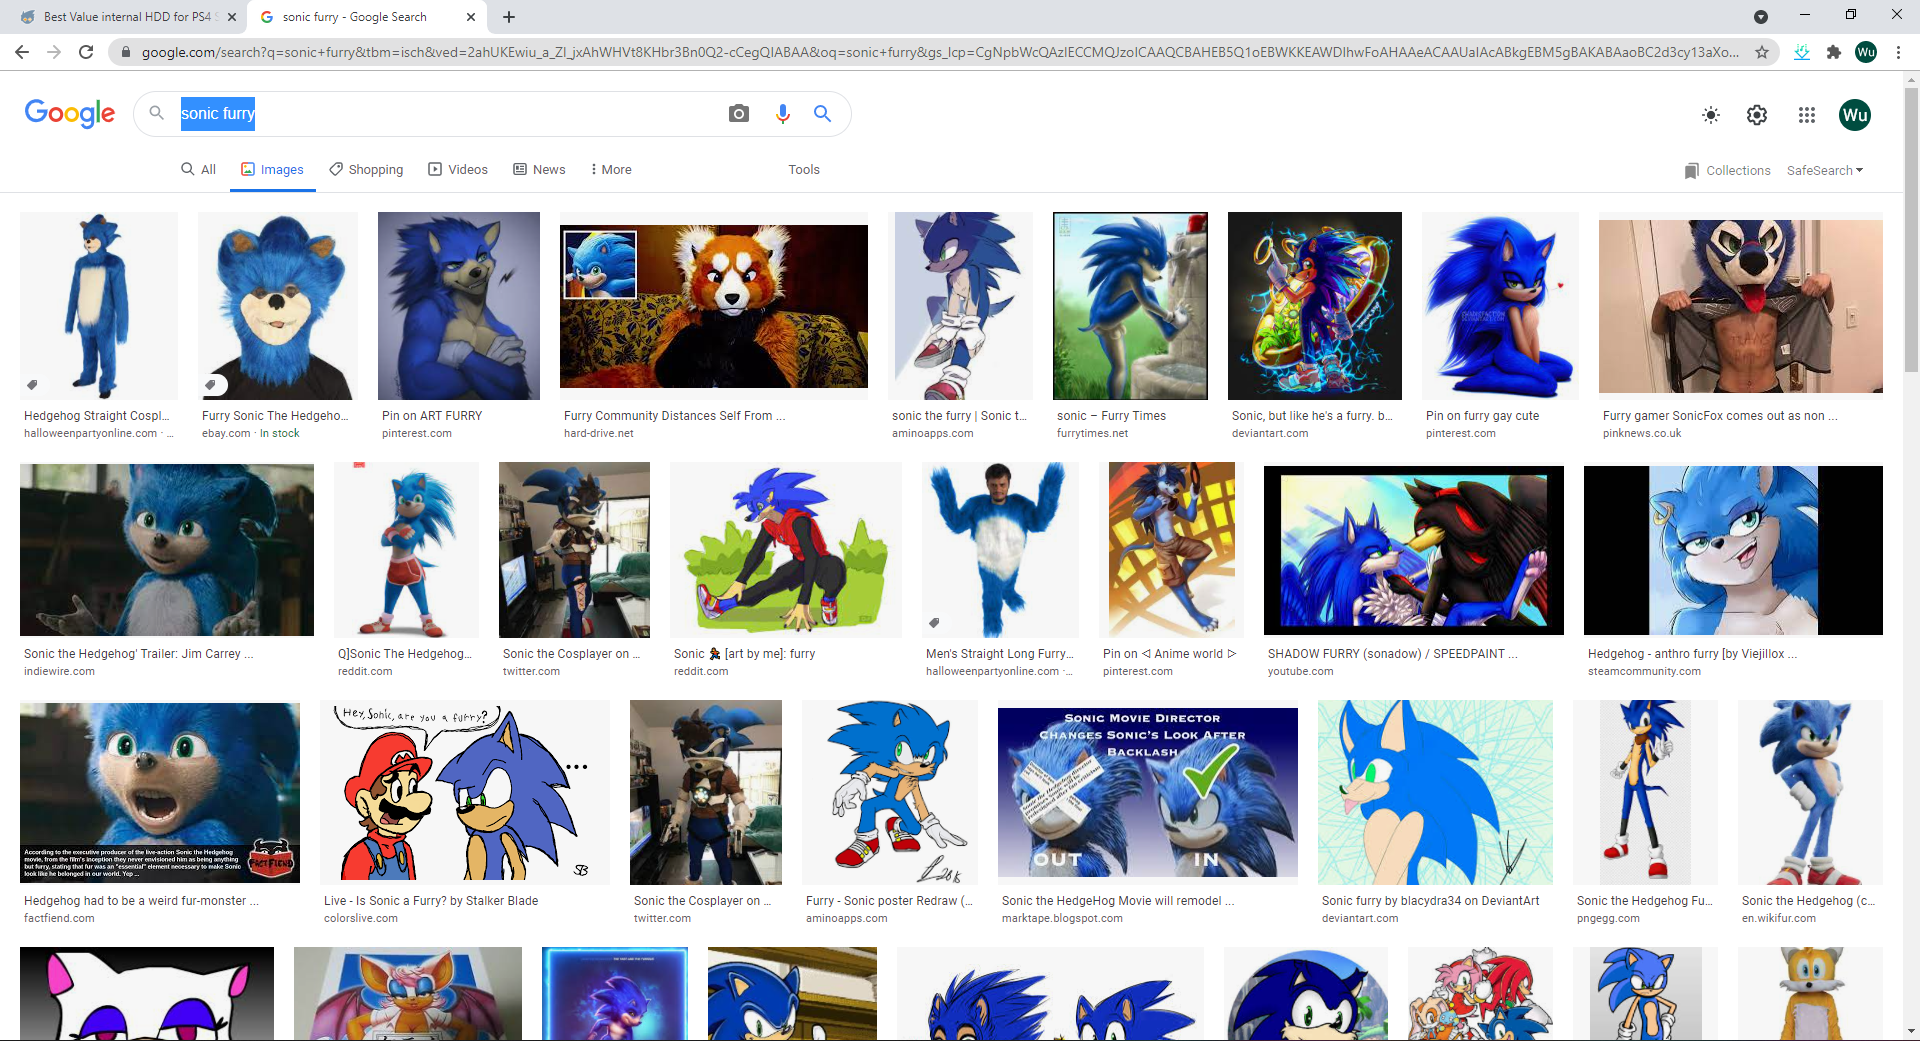Select the Images tab
This screenshot has width=1920, height=1041.
(272, 169)
